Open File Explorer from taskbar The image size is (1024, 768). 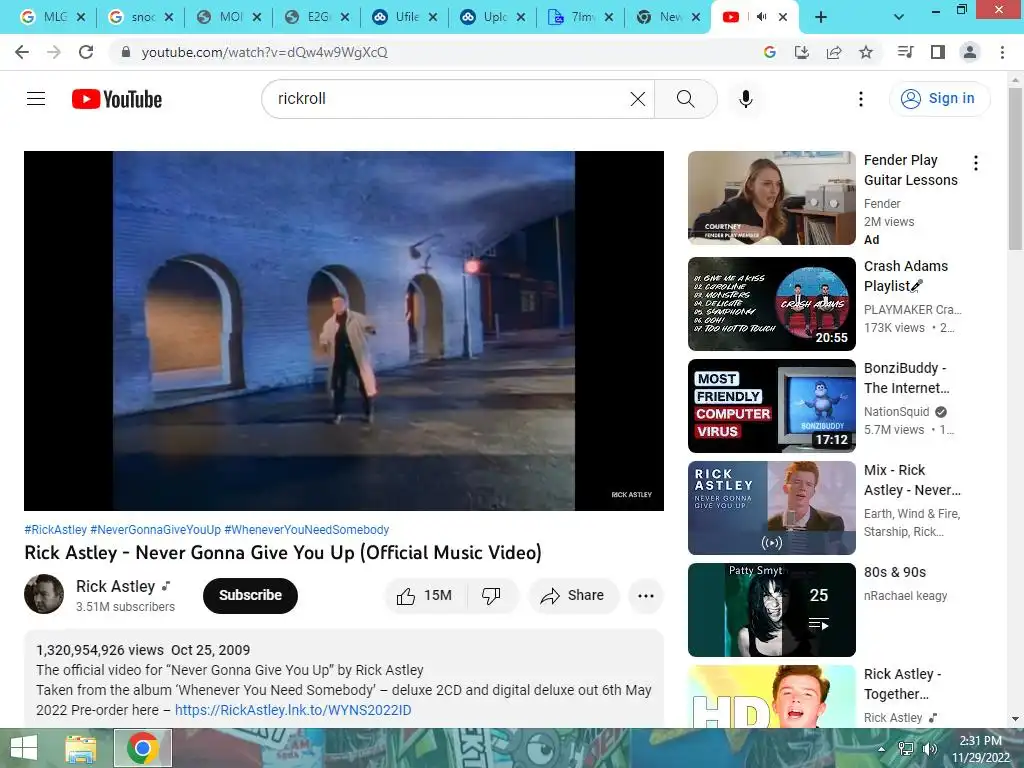tap(80, 748)
